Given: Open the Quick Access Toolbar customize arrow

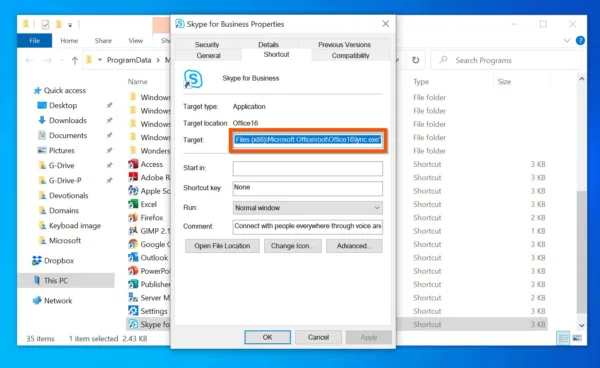Looking at the screenshot, I should click(70, 25).
